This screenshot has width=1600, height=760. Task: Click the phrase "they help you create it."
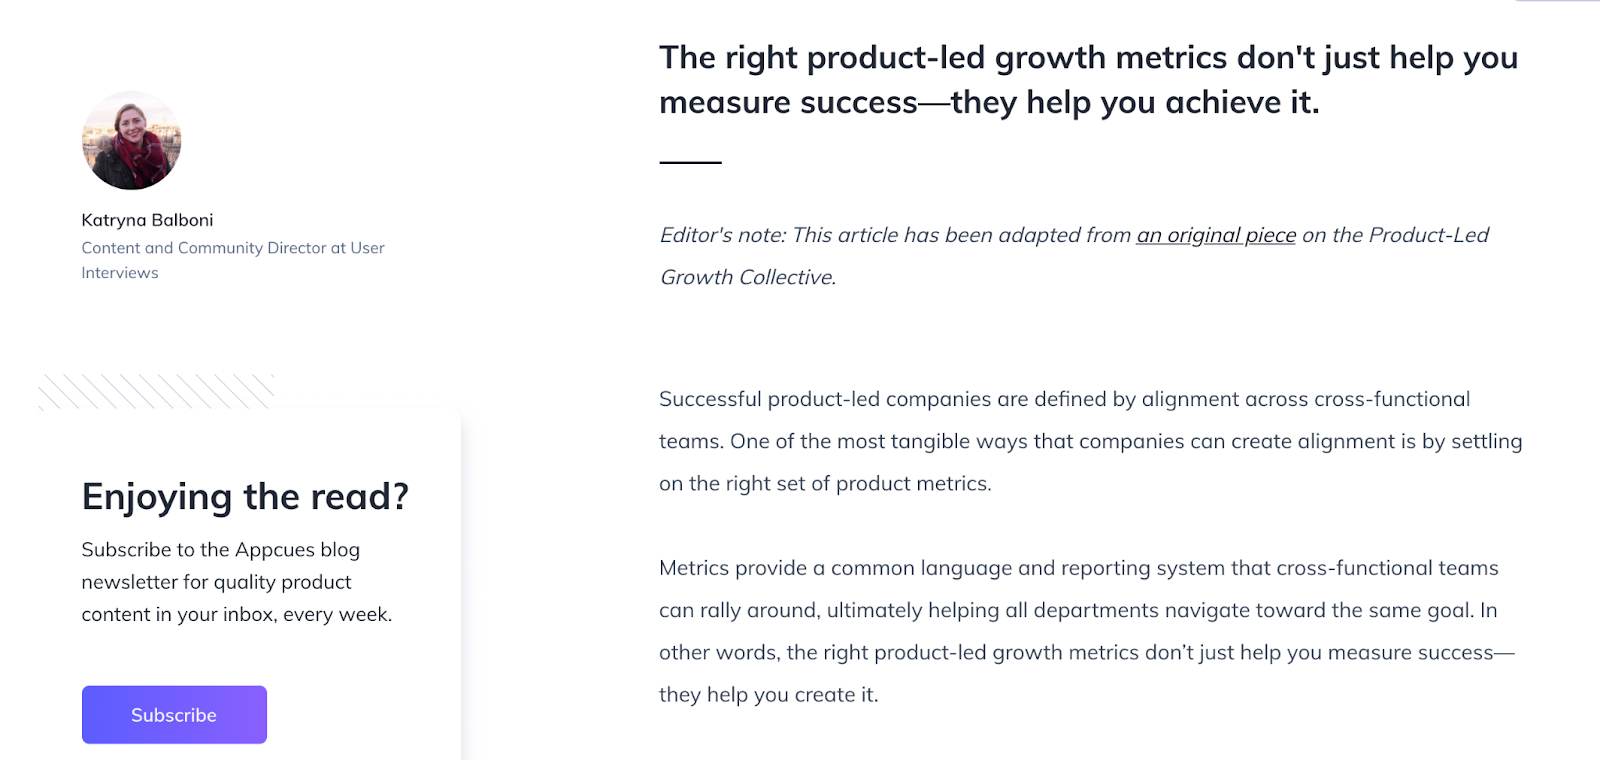tap(768, 695)
